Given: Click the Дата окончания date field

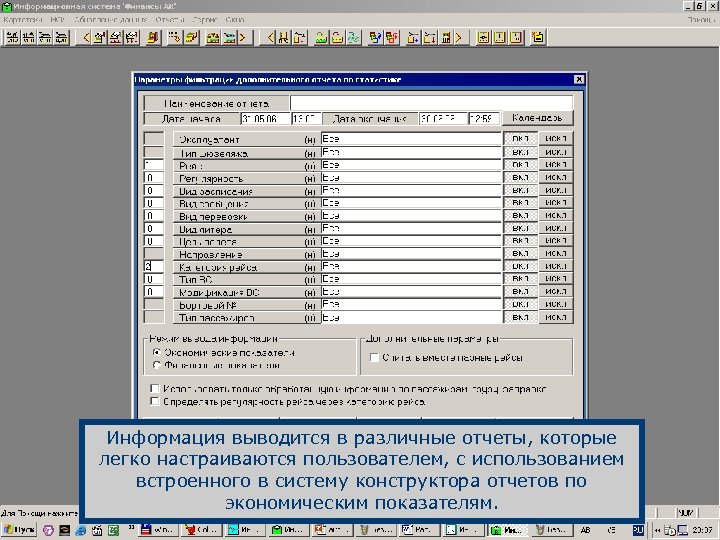Looking at the screenshot, I should tap(443, 118).
